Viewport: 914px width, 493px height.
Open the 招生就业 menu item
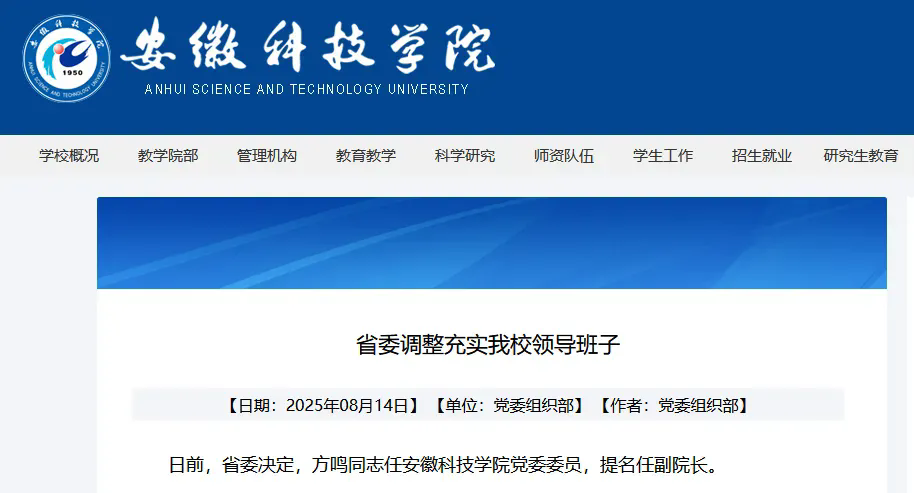[x=762, y=156]
